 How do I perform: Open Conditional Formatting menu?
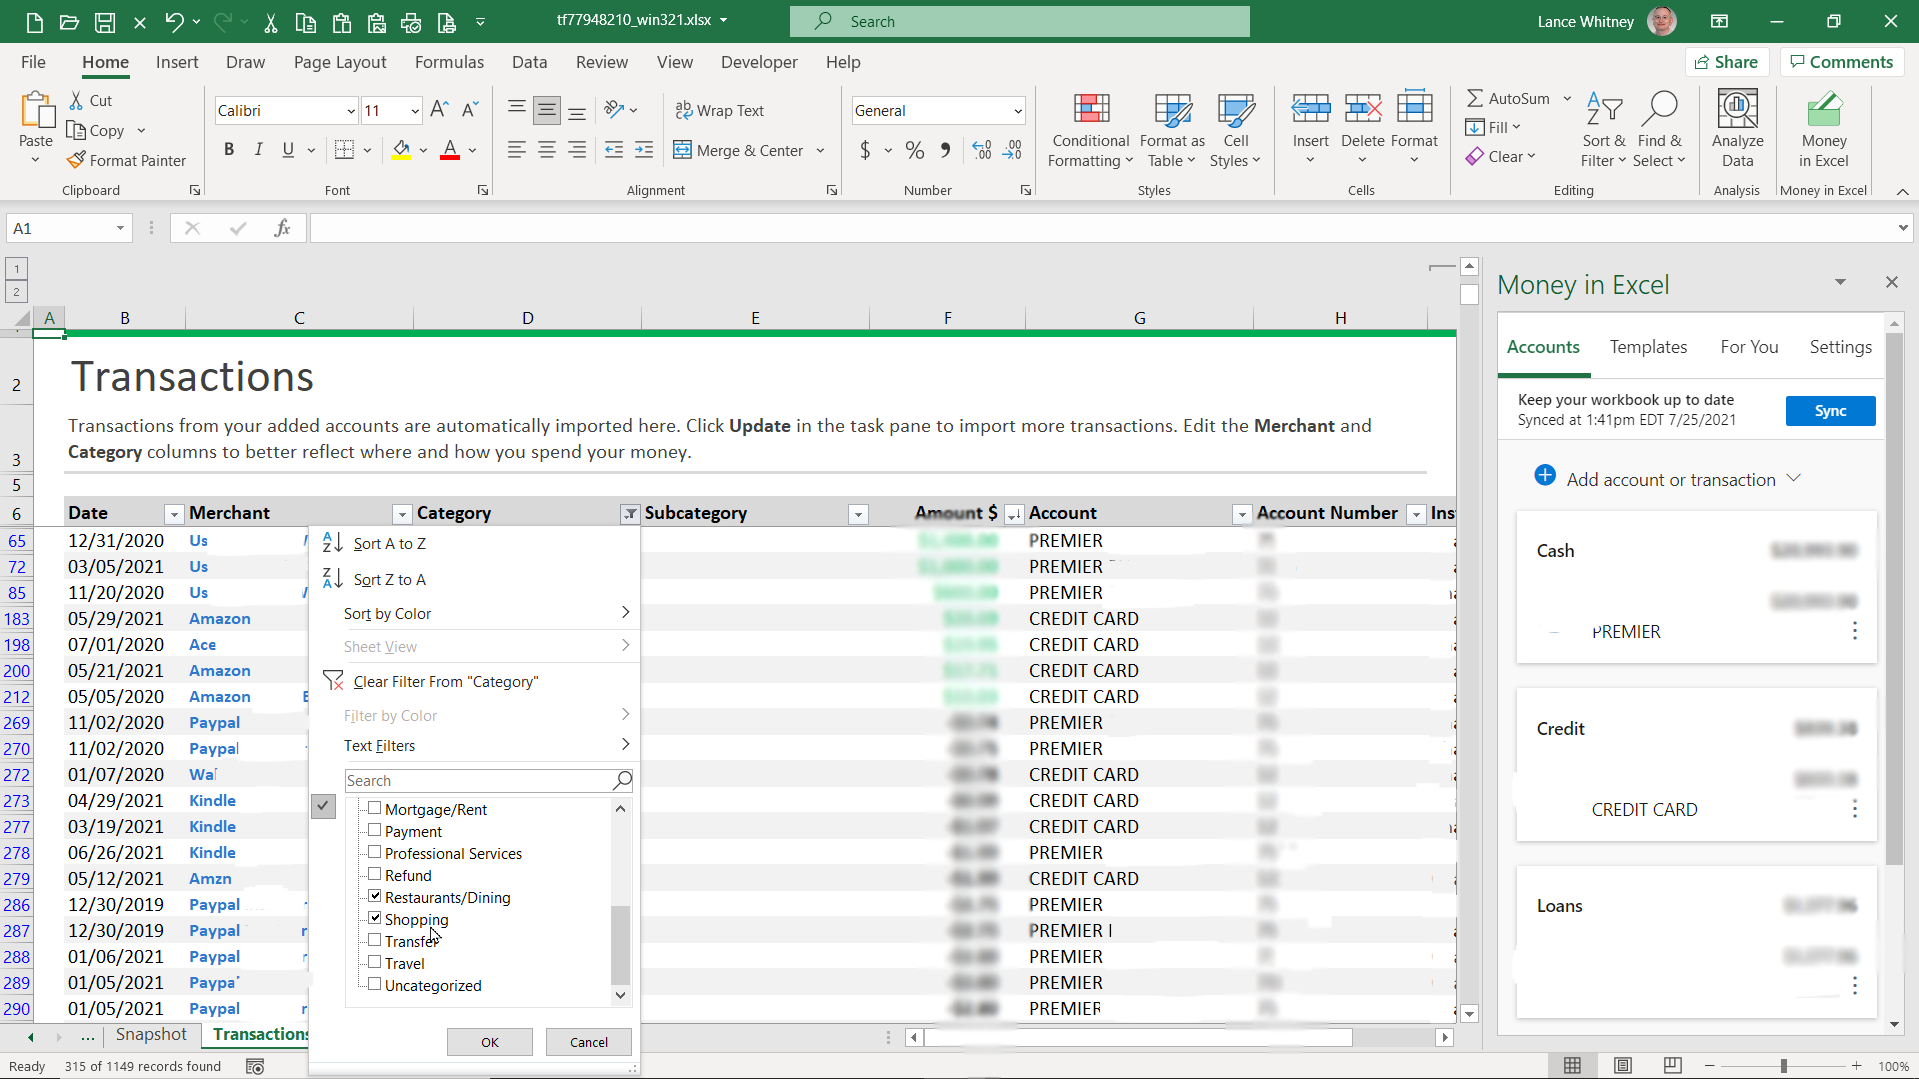coord(1090,131)
